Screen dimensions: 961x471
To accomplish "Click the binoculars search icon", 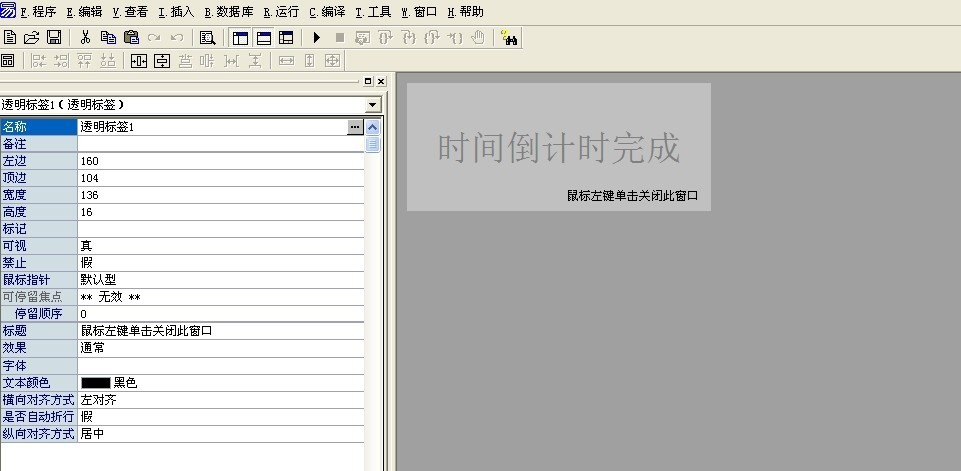I will coord(509,38).
